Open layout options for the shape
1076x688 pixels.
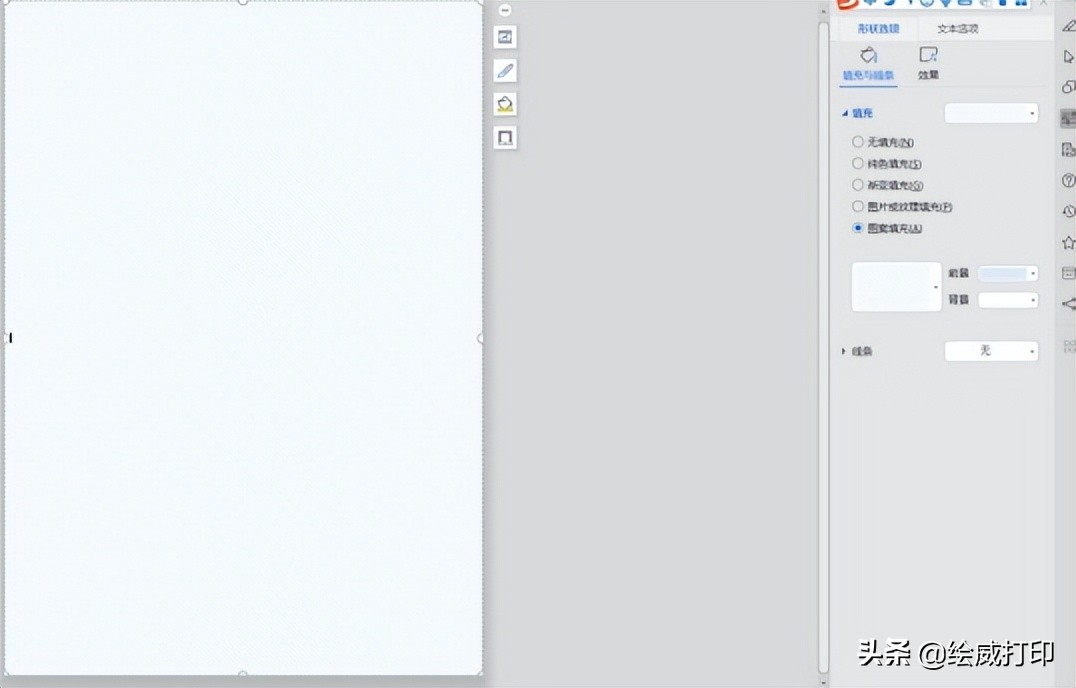click(505, 37)
